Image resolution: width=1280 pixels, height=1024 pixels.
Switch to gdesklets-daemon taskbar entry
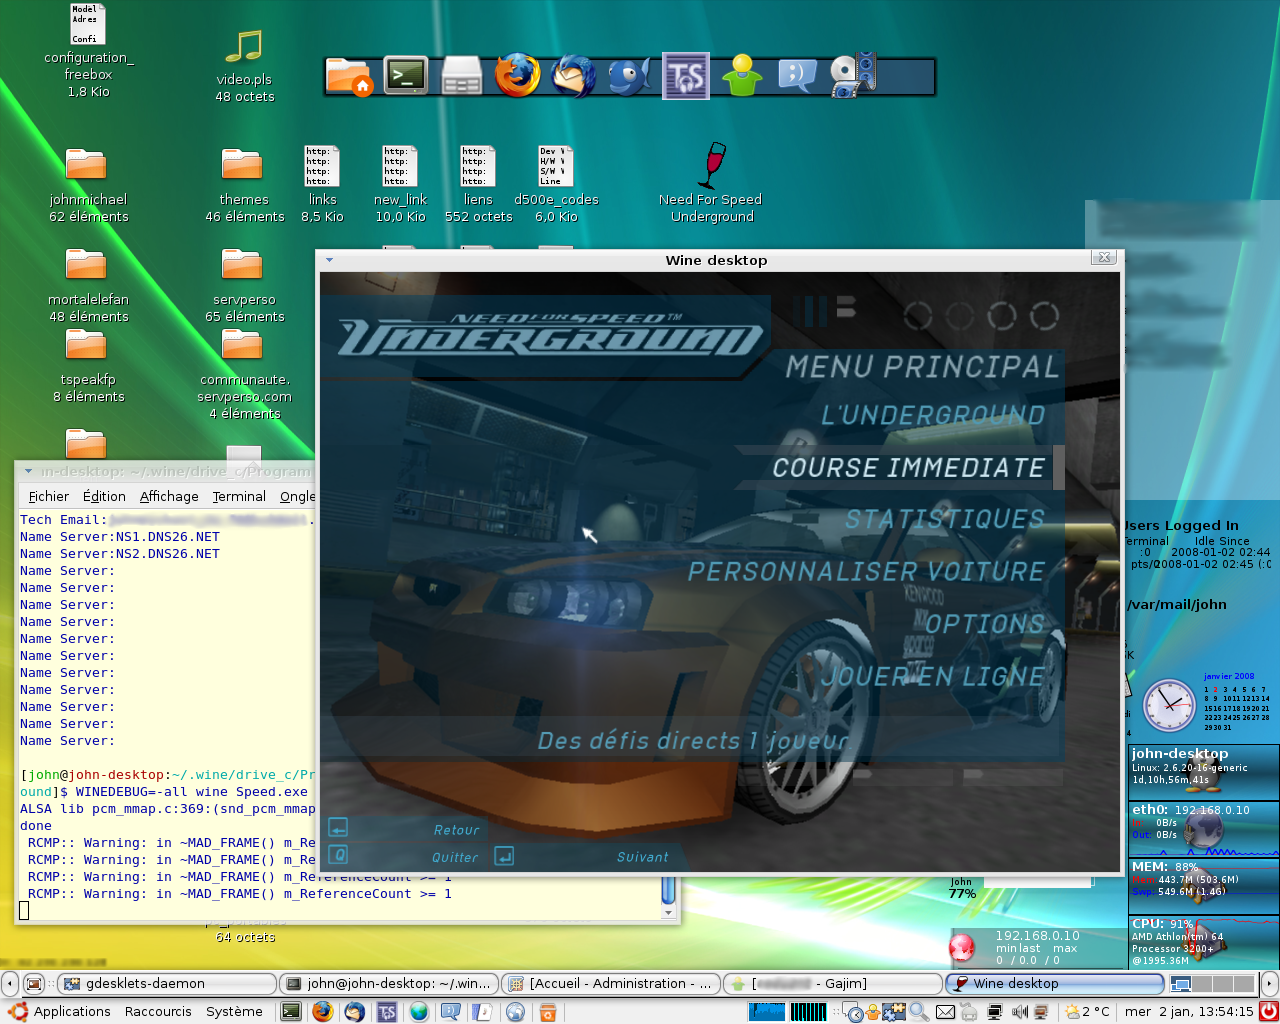(166, 984)
